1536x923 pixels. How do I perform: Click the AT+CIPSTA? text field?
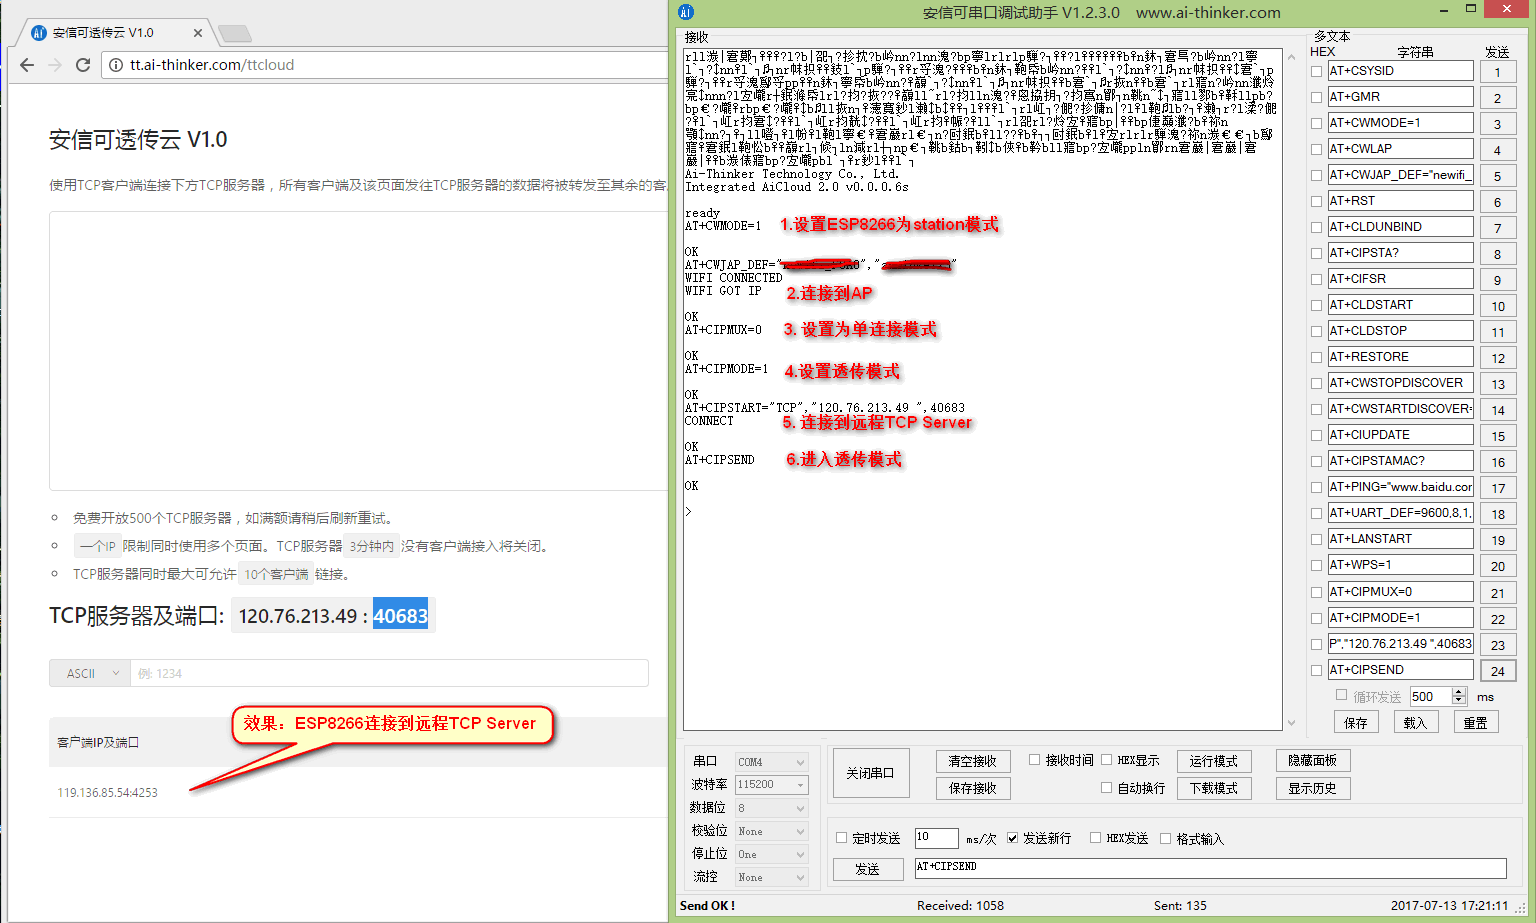point(1400,253)
